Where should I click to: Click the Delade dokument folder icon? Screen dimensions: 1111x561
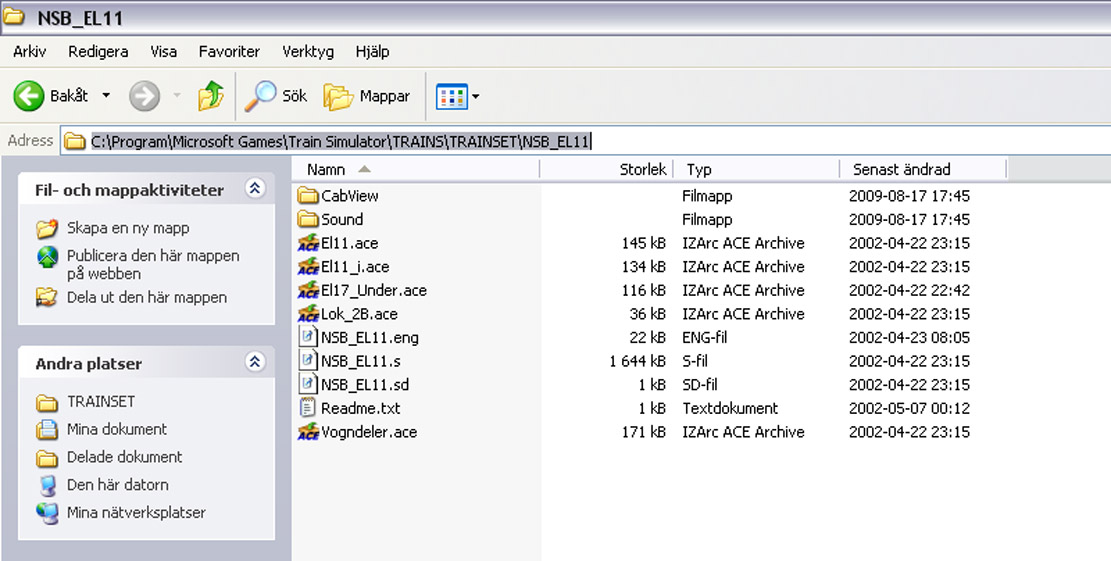[47, 458]
